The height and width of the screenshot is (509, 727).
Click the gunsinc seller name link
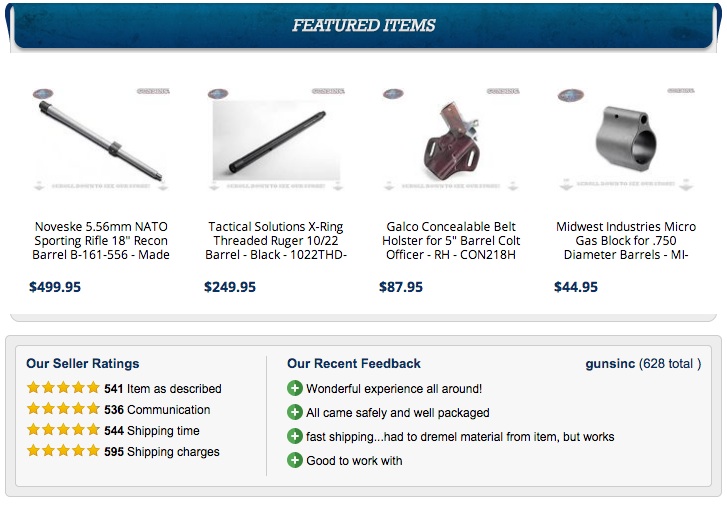pyautogui.click(x=610, y=363)
